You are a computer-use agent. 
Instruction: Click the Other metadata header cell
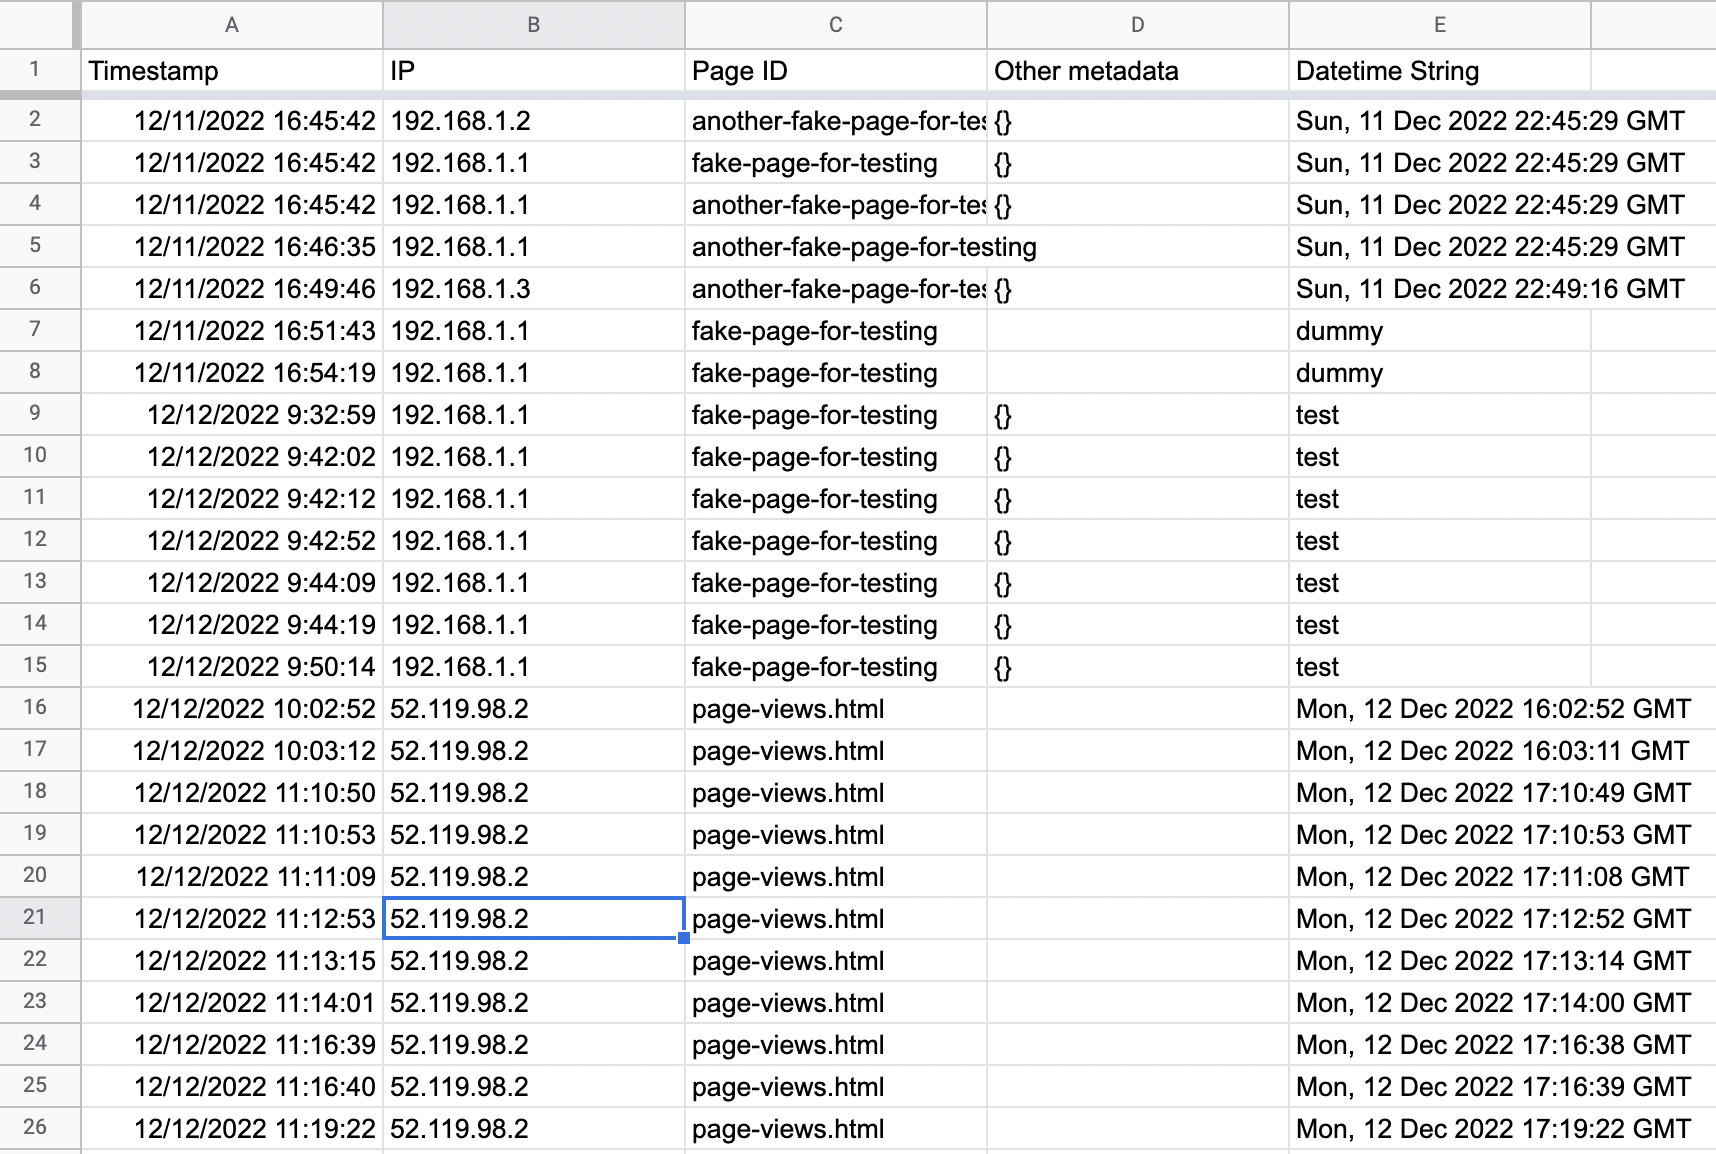tap(1138, 71)
